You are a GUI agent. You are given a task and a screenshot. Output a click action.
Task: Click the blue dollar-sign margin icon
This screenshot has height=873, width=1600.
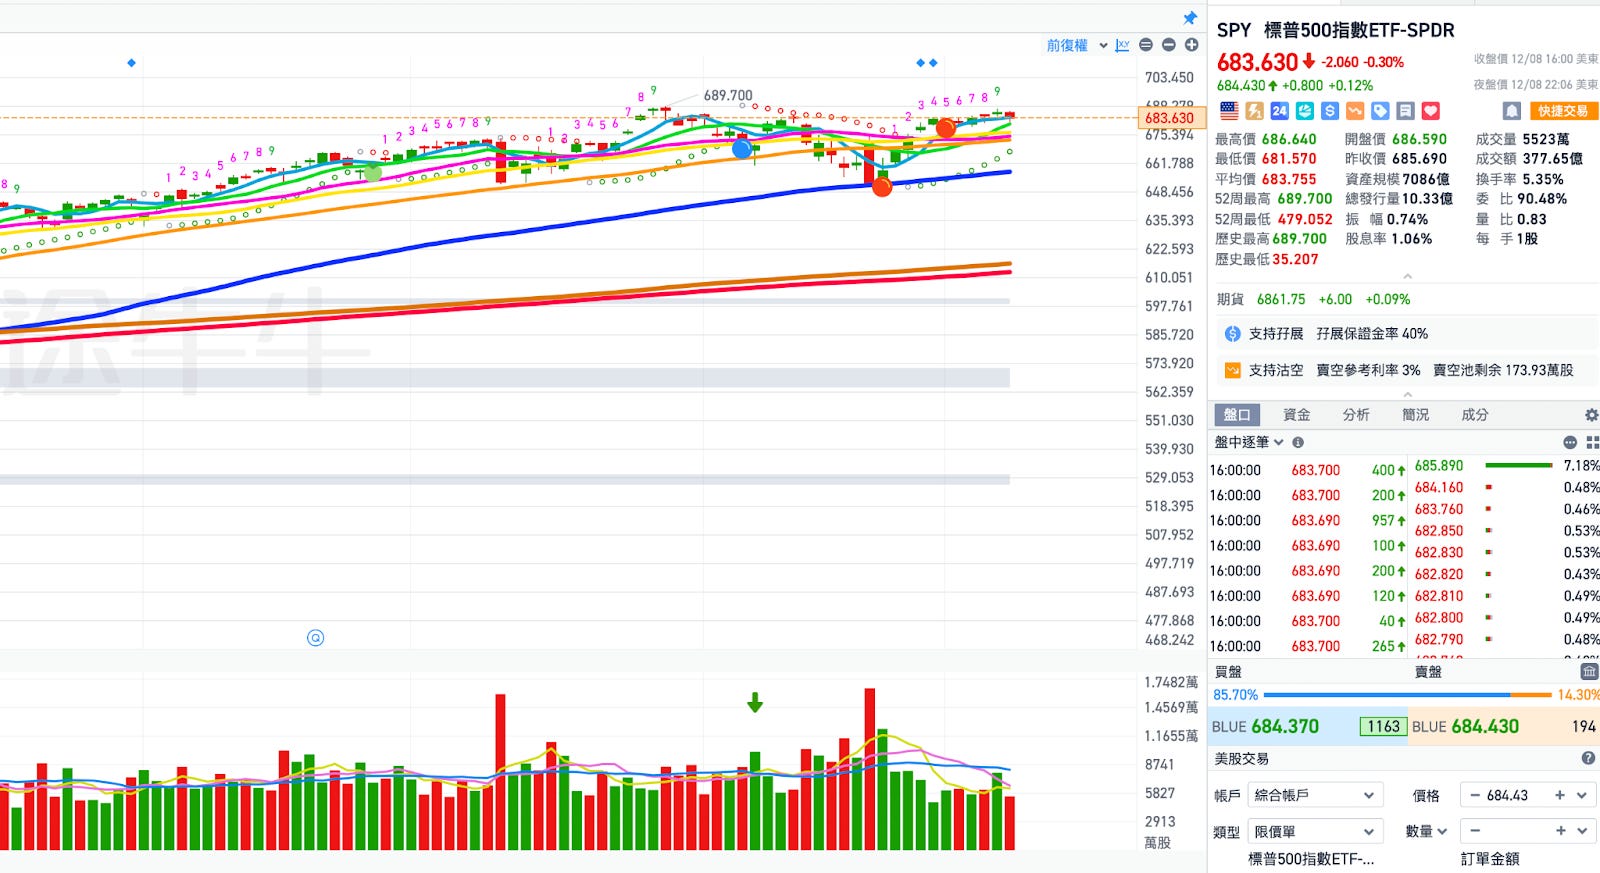click(x=1330, y=111)
